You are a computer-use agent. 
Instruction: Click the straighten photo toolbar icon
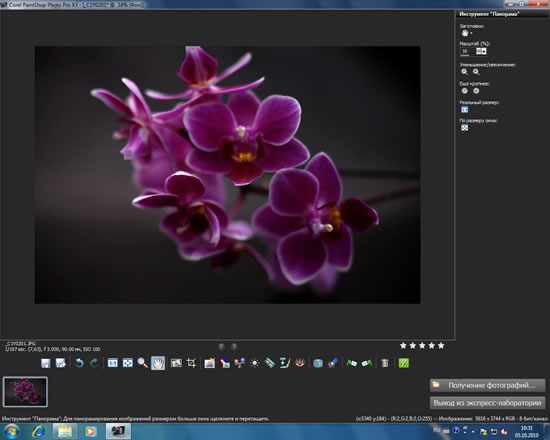click(176, 363)
